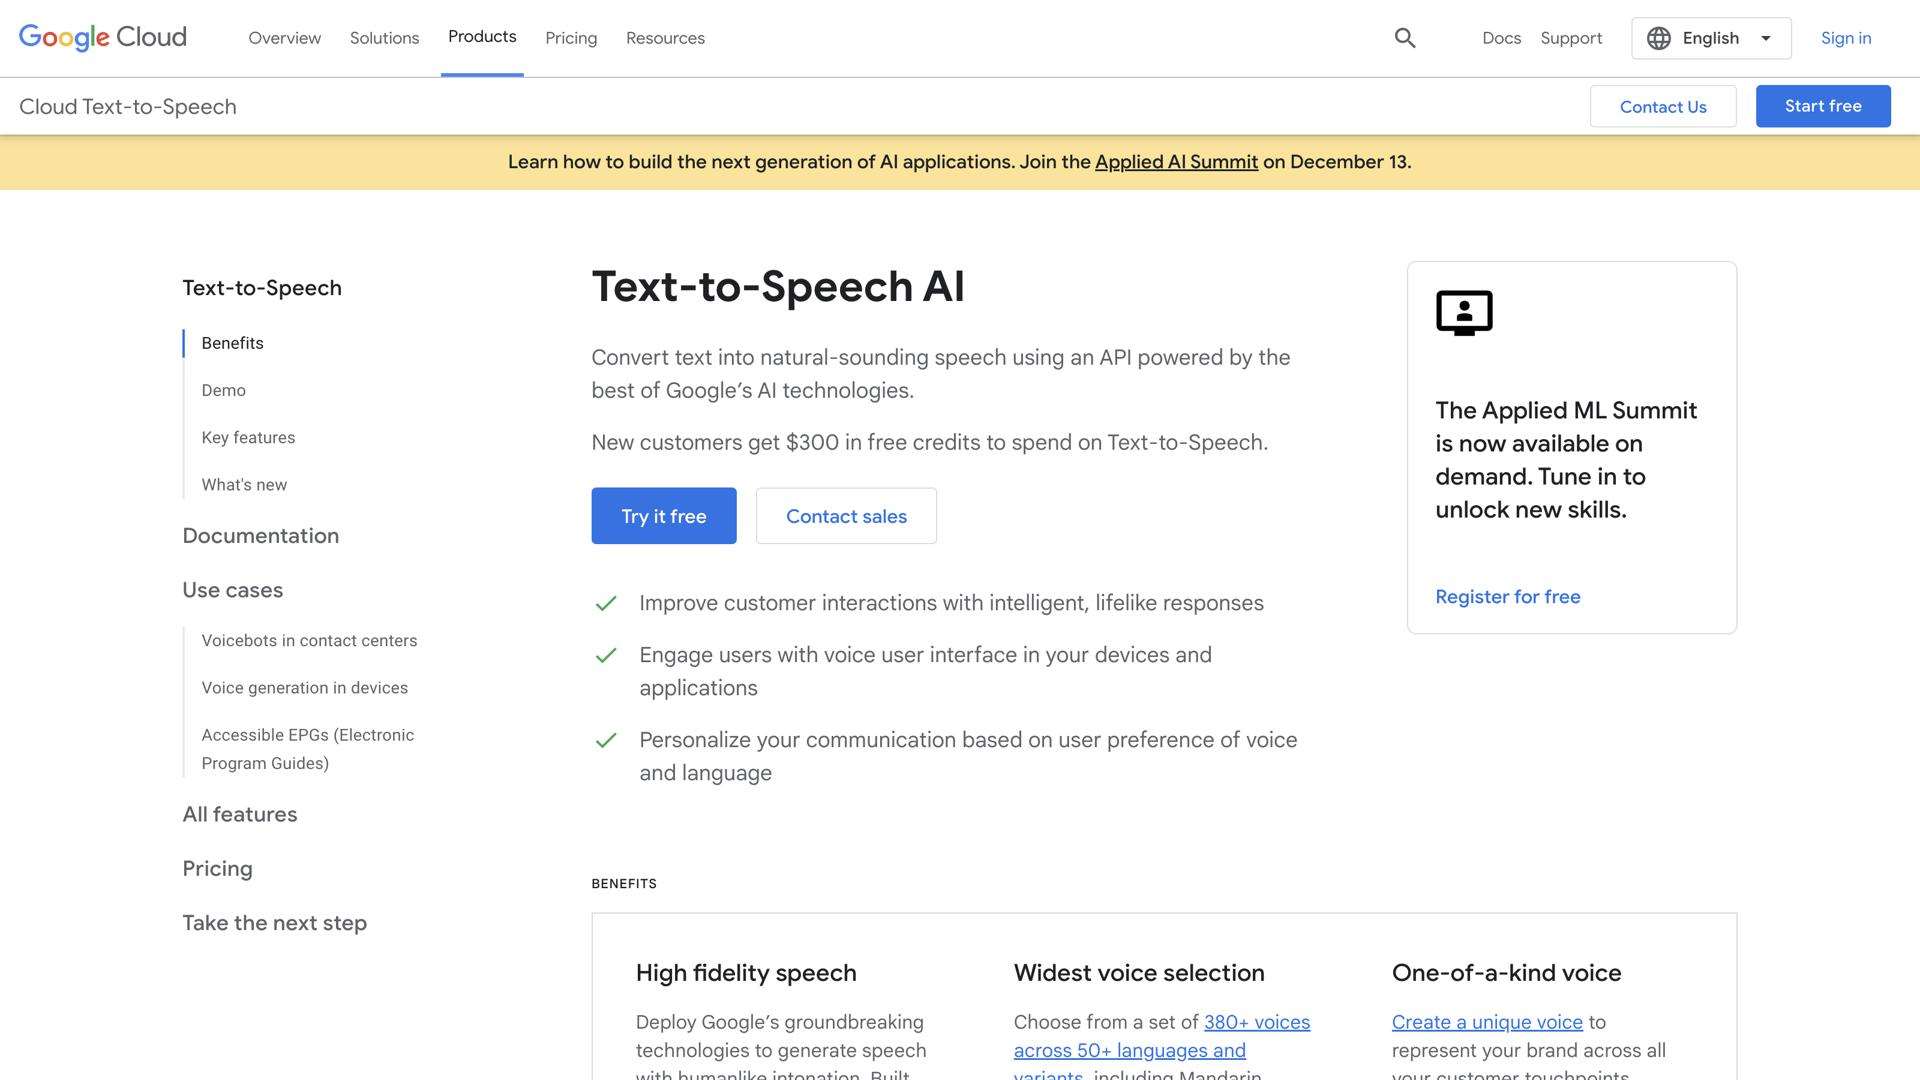Sign in to Google Cloud
The width and height of the screenshot is (1920, 1080).
pos(1845,37)
